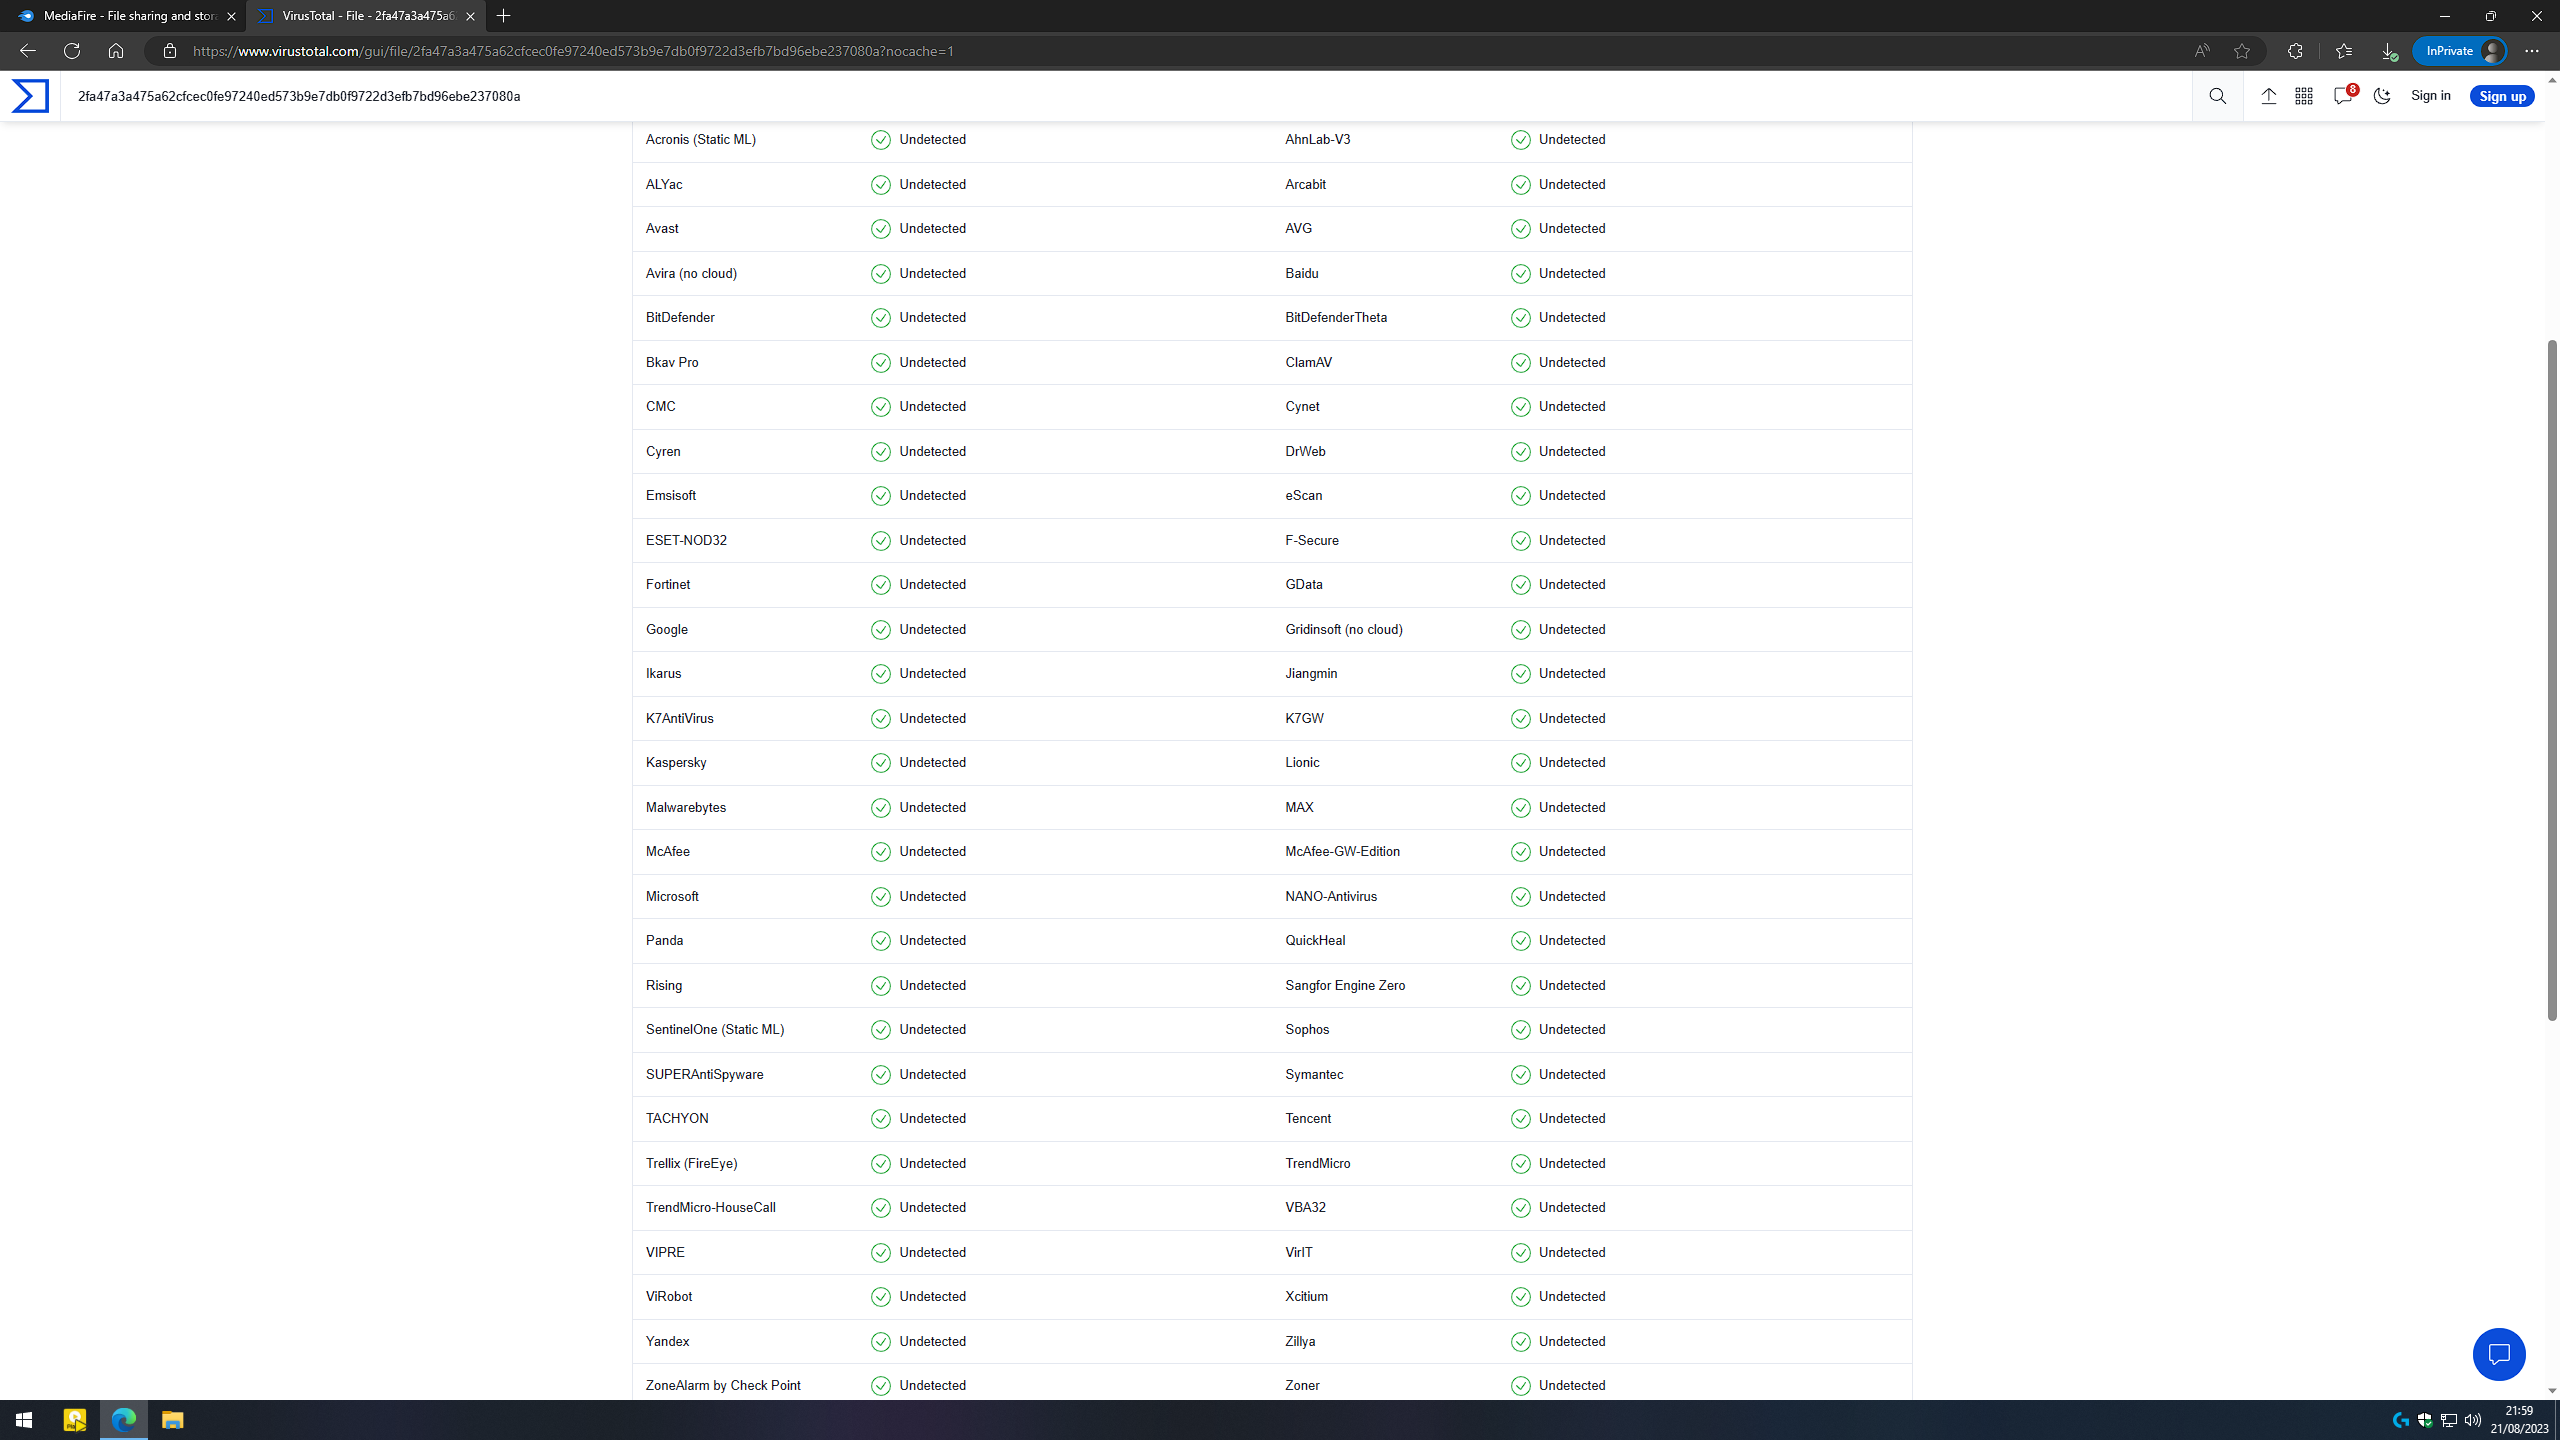
Task: Click McAfee-GW-Edition engine name
Action: pyautogui.click(x=1342, y=851)
